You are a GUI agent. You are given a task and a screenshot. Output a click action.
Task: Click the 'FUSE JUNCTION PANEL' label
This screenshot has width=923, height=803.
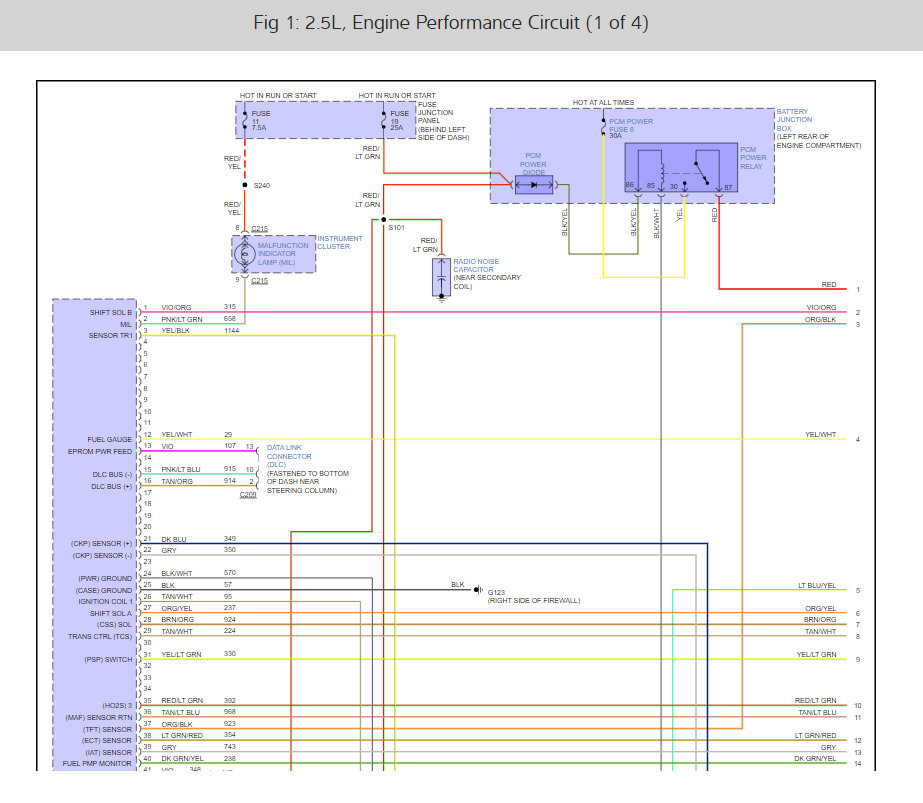tap(436, 112)
